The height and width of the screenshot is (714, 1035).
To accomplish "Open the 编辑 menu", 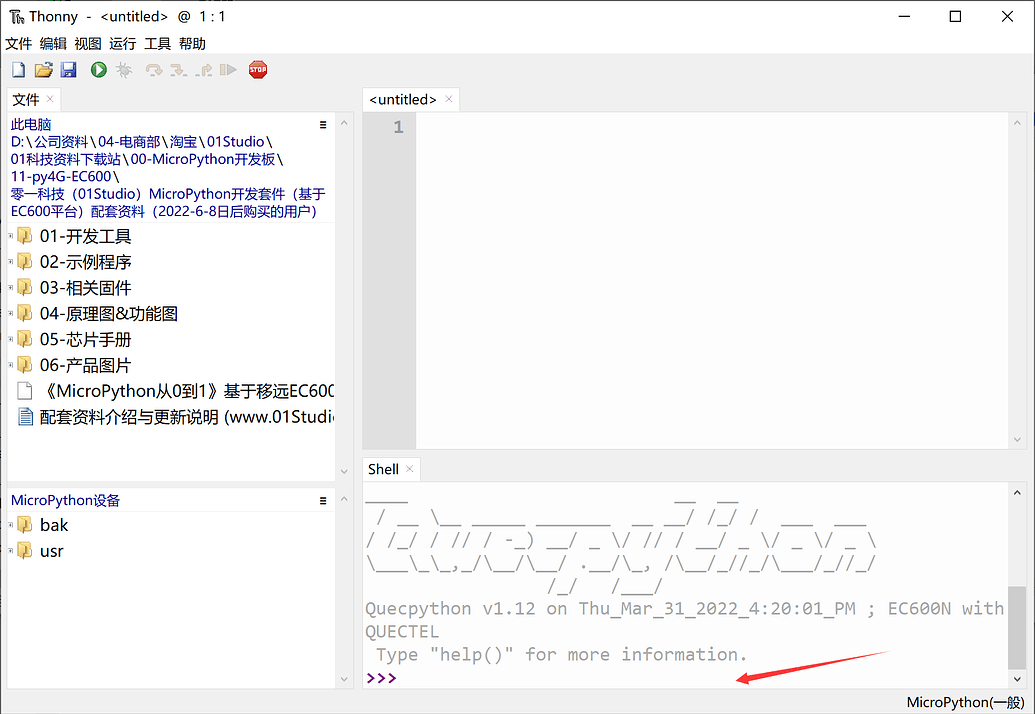I will coord(53,44).
